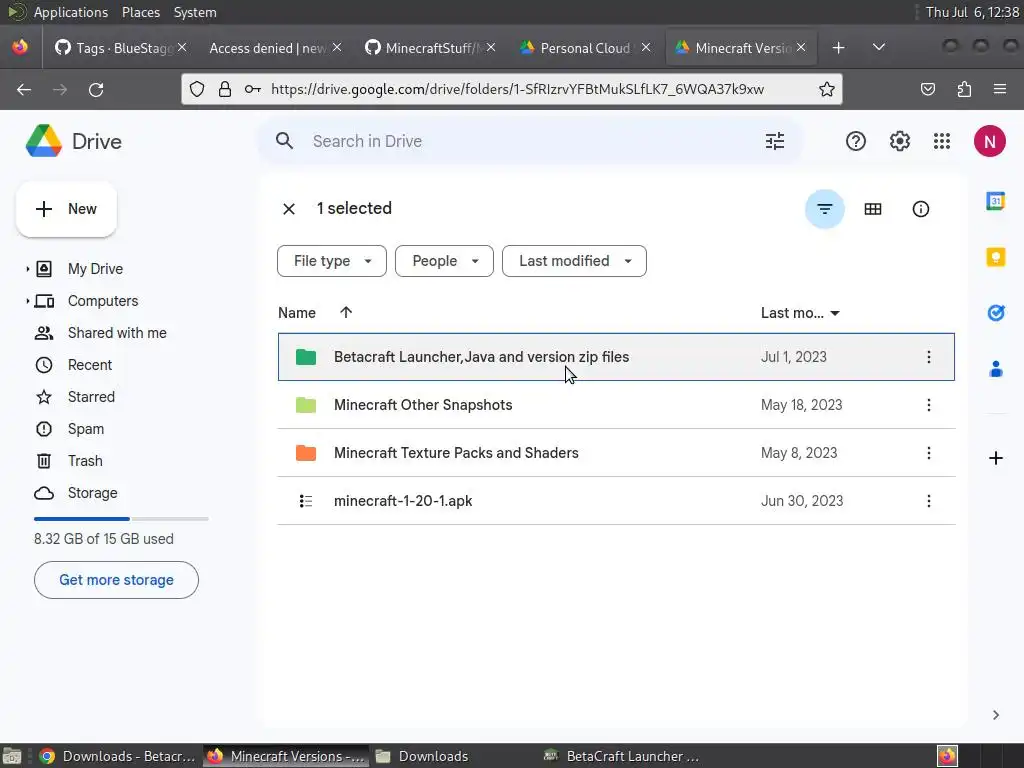Open Contacts side panel icon
The width and height of the screenshot is (1024, 768).
(995, 369)
